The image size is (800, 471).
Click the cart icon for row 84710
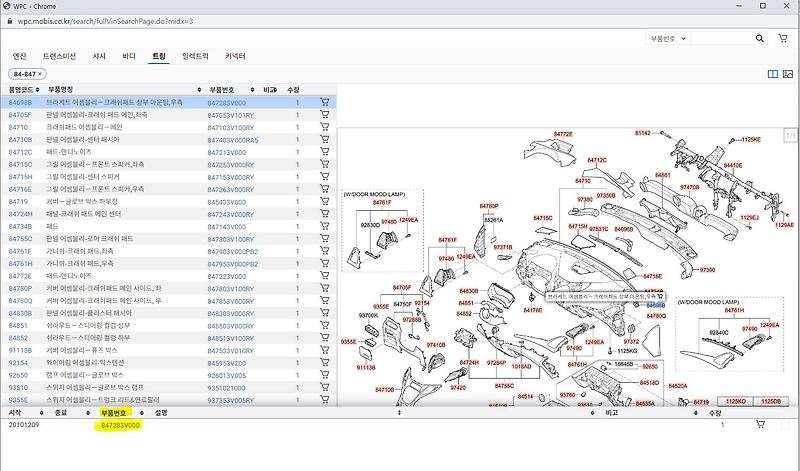pos(324,127)
